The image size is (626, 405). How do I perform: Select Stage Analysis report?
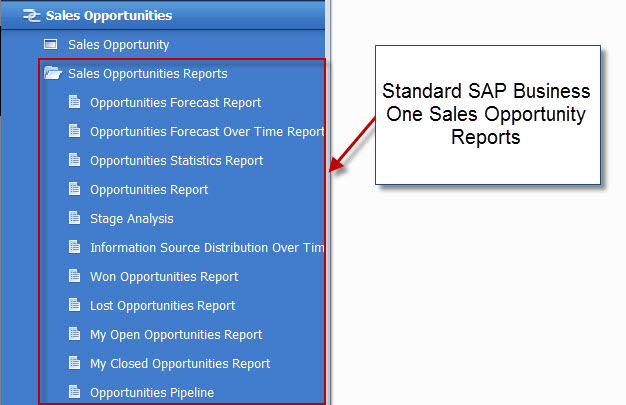pyautogui.click(x=131, y=219)
